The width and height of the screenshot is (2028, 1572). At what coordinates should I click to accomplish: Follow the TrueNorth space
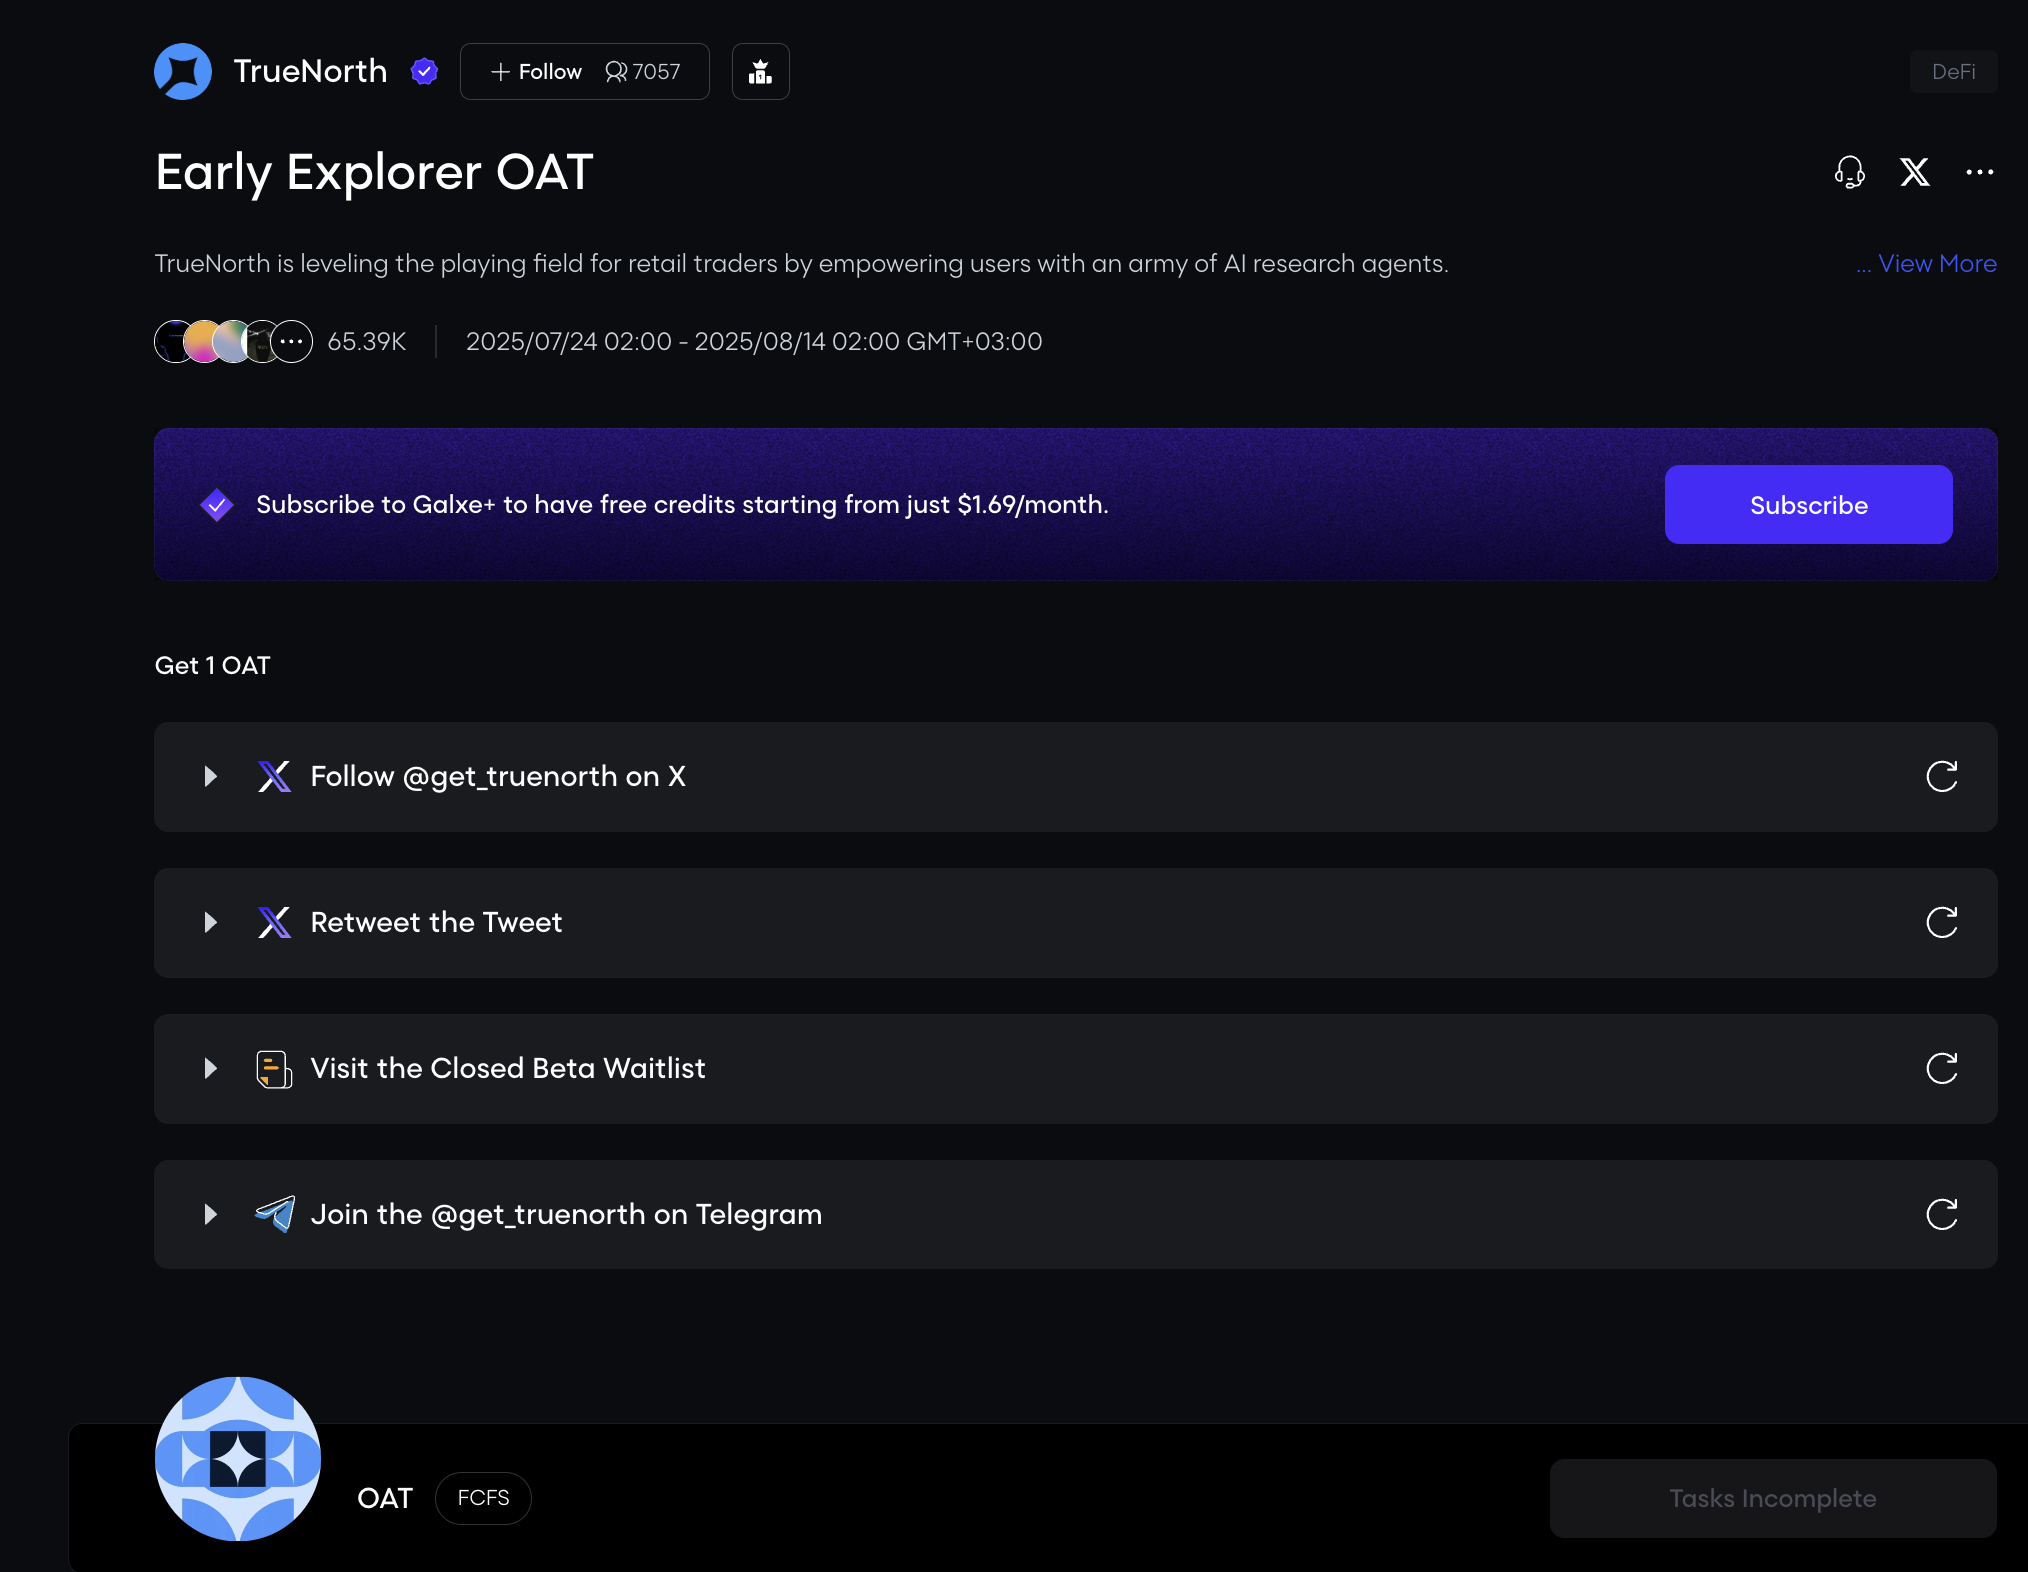(537, 71)
